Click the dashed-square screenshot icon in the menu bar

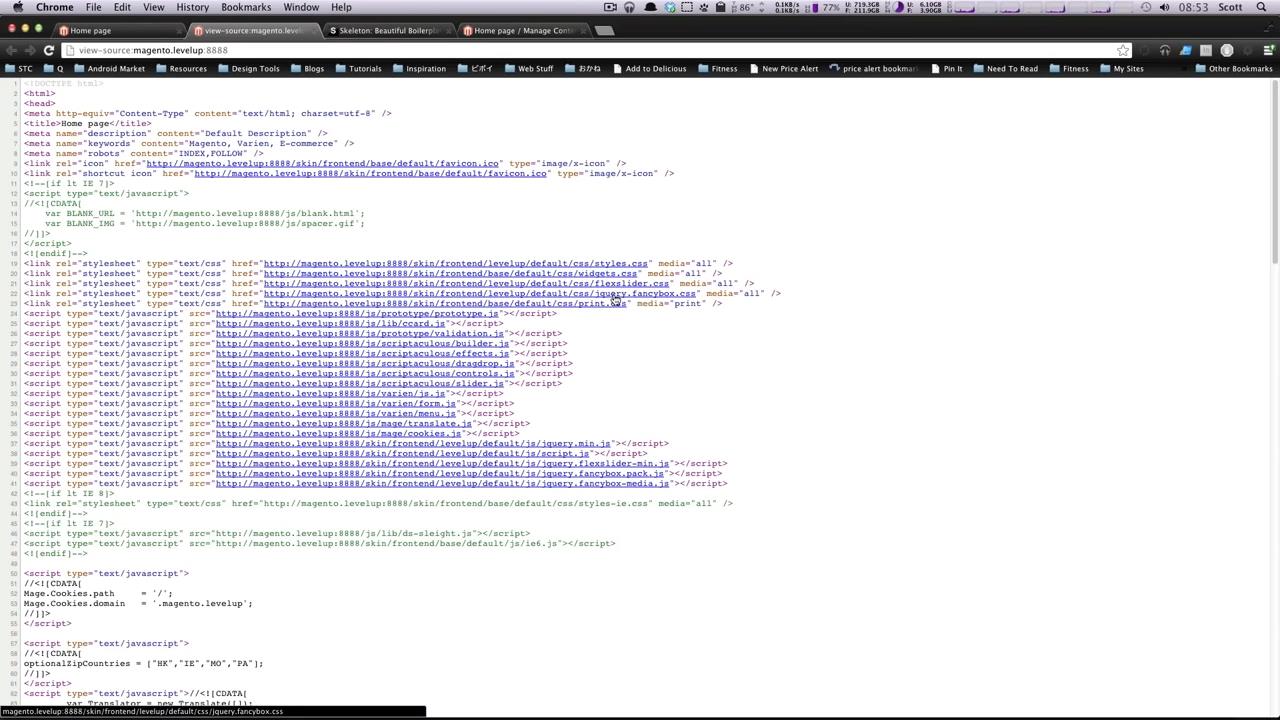click(686, 7)
